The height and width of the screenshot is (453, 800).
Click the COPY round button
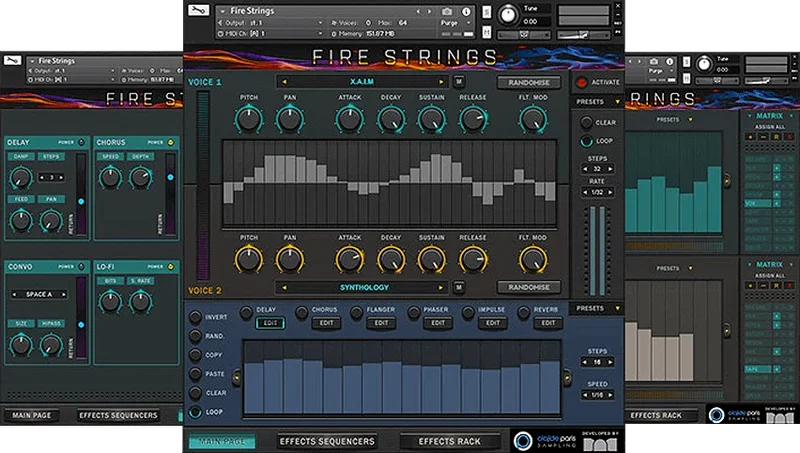click(195, 355)
